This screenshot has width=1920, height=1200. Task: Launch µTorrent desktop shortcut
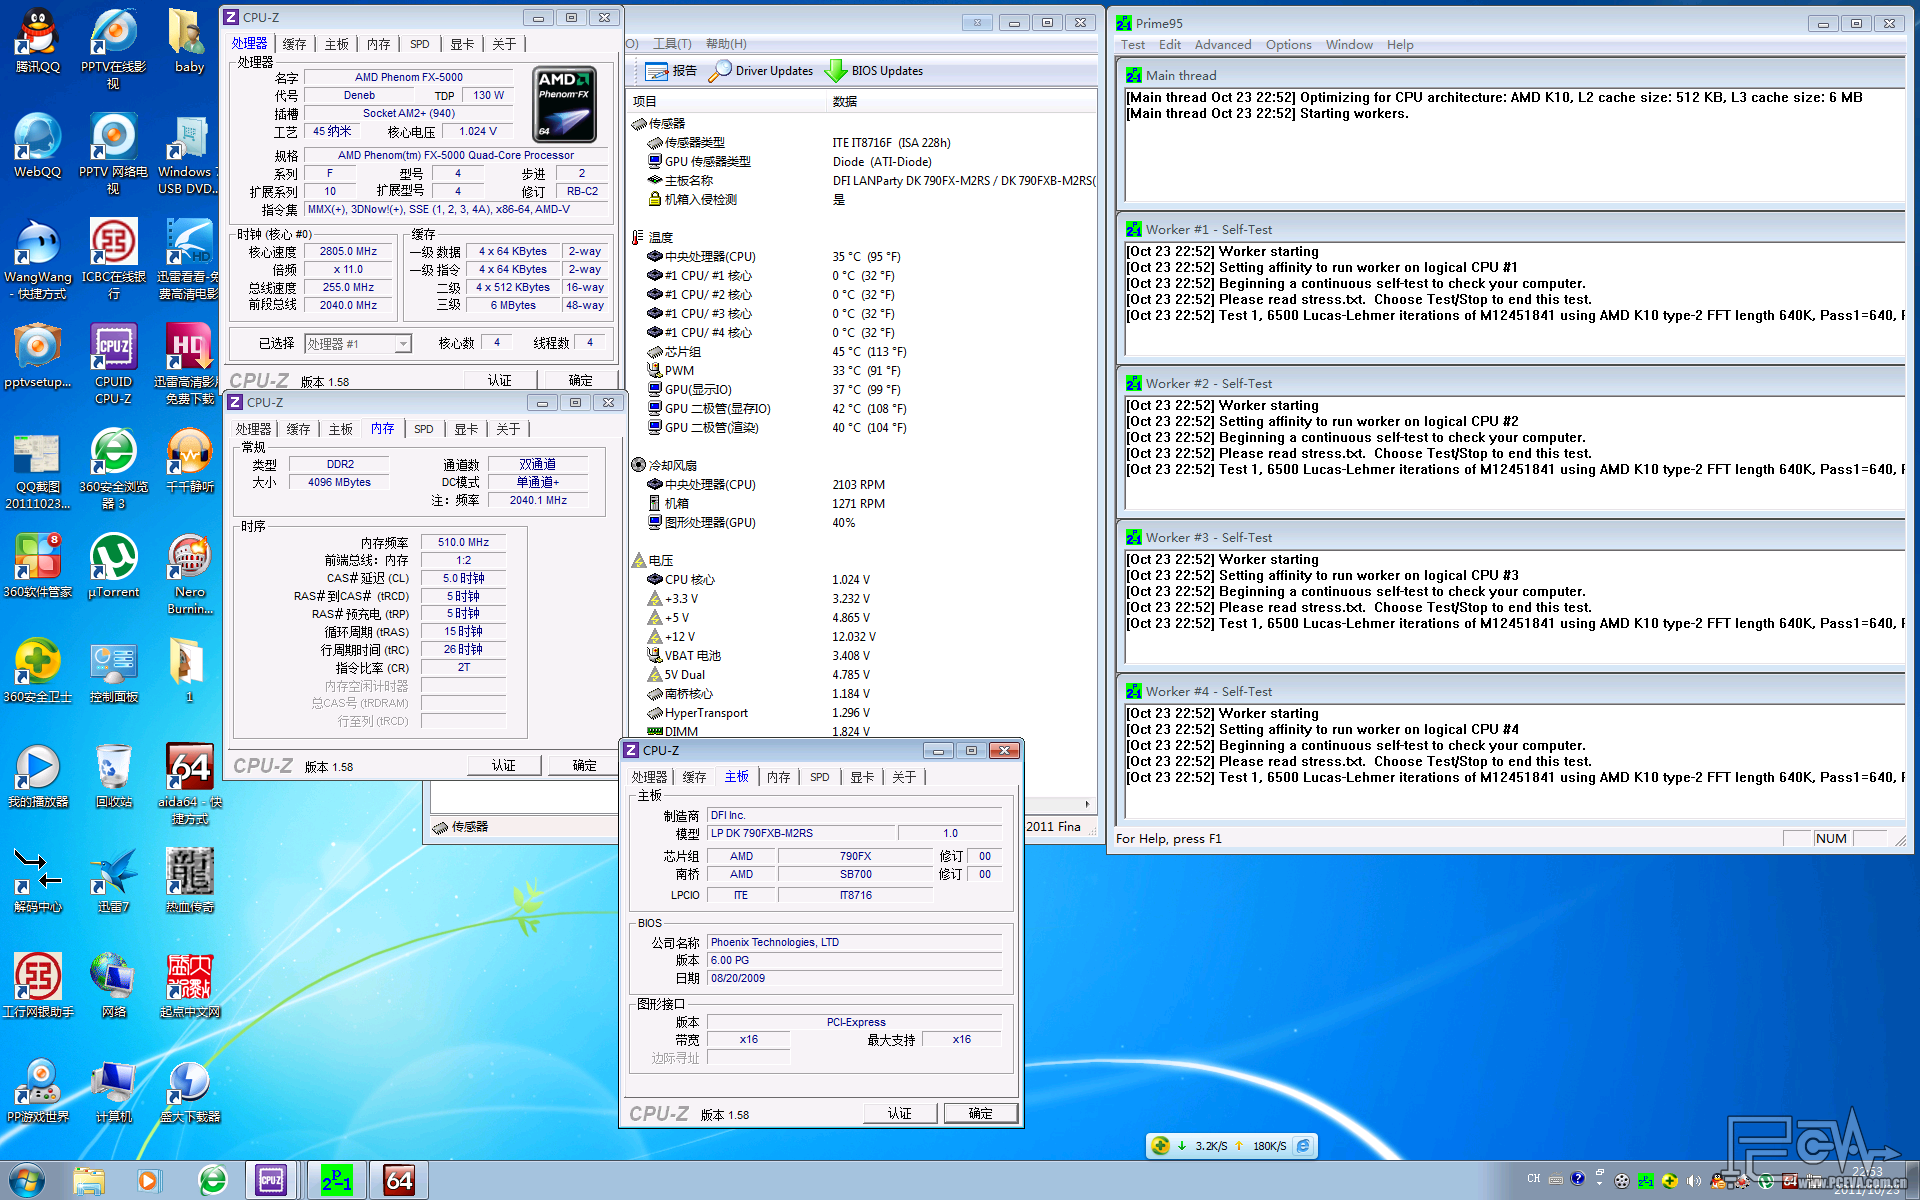[113, 566]
